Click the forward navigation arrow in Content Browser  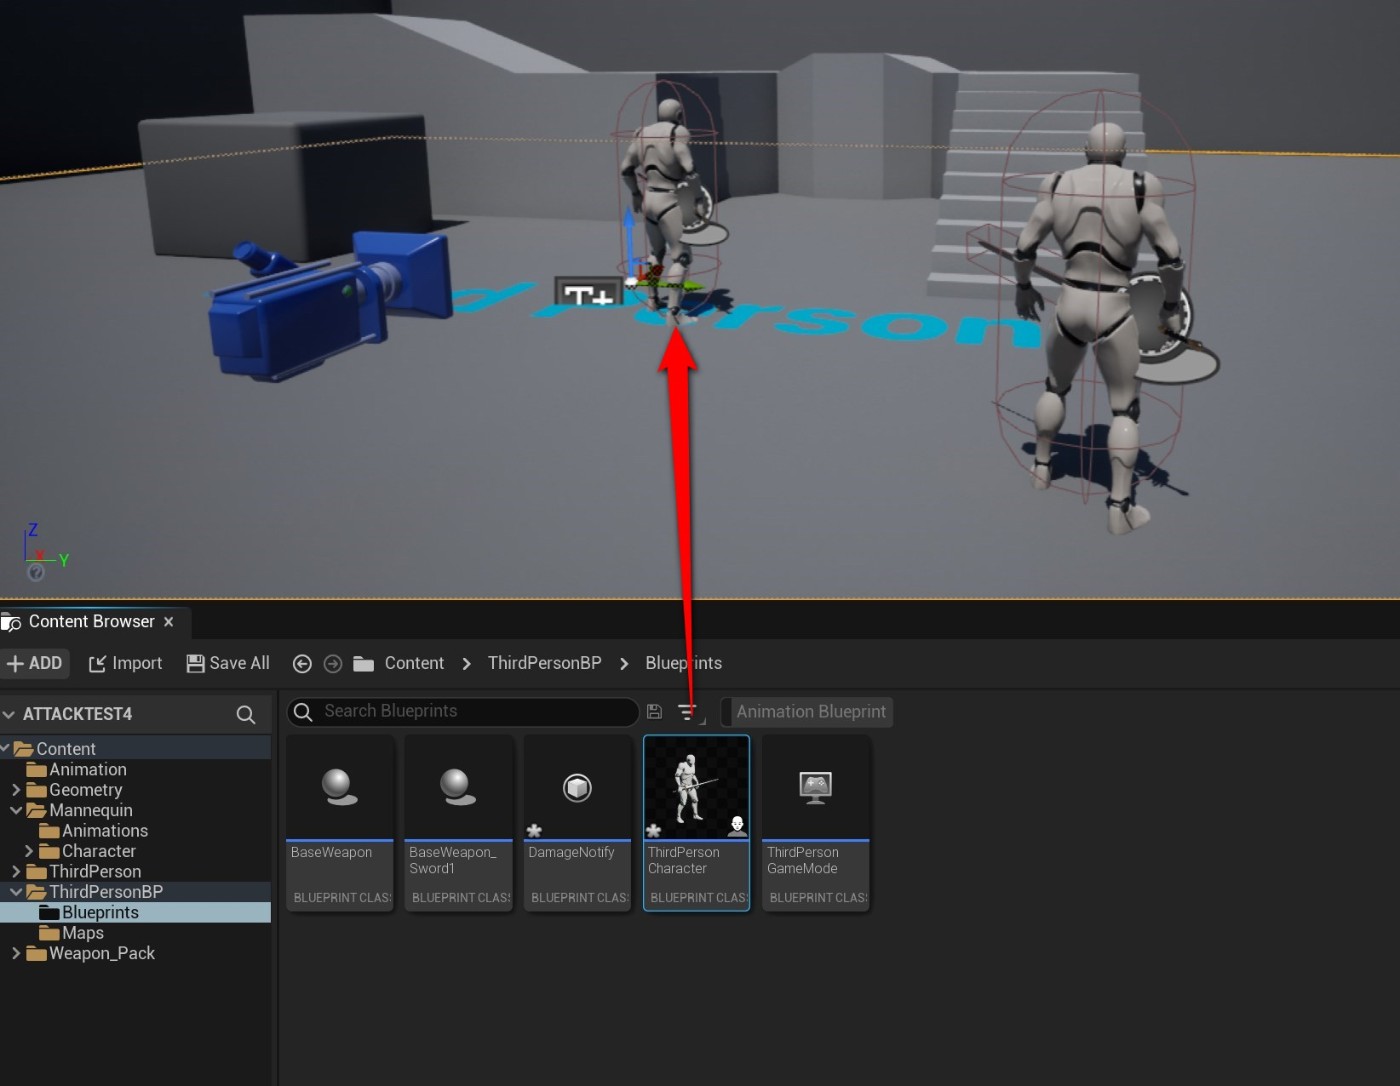333,663
